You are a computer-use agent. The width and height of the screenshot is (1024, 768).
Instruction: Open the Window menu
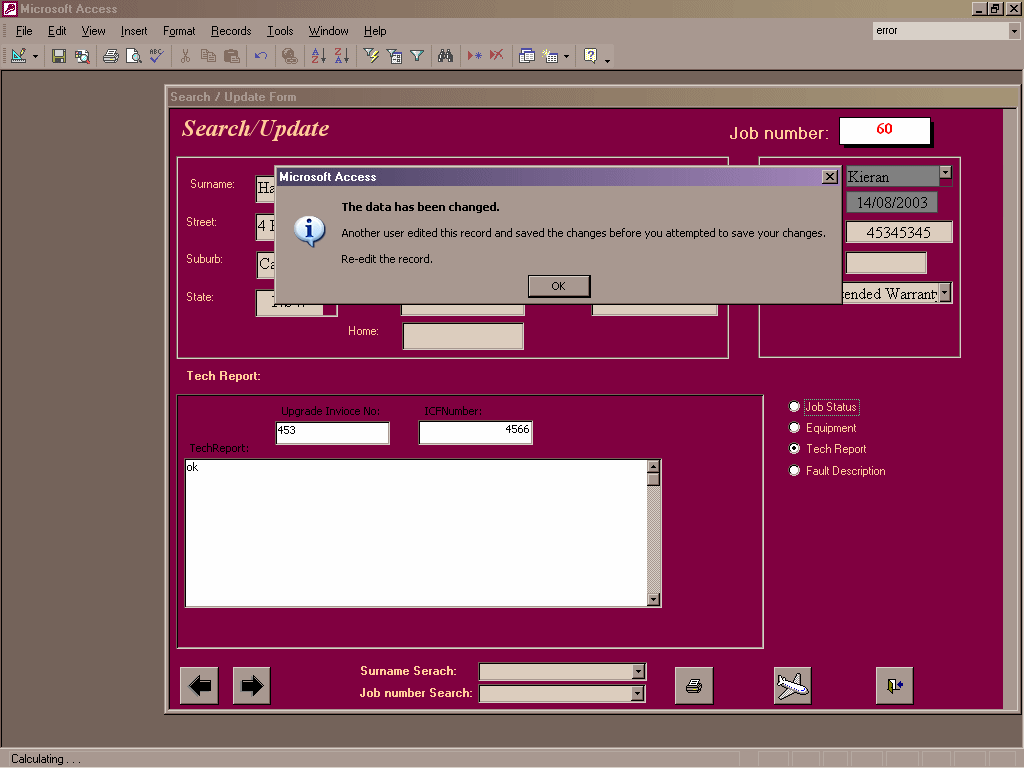coord(328,31)
